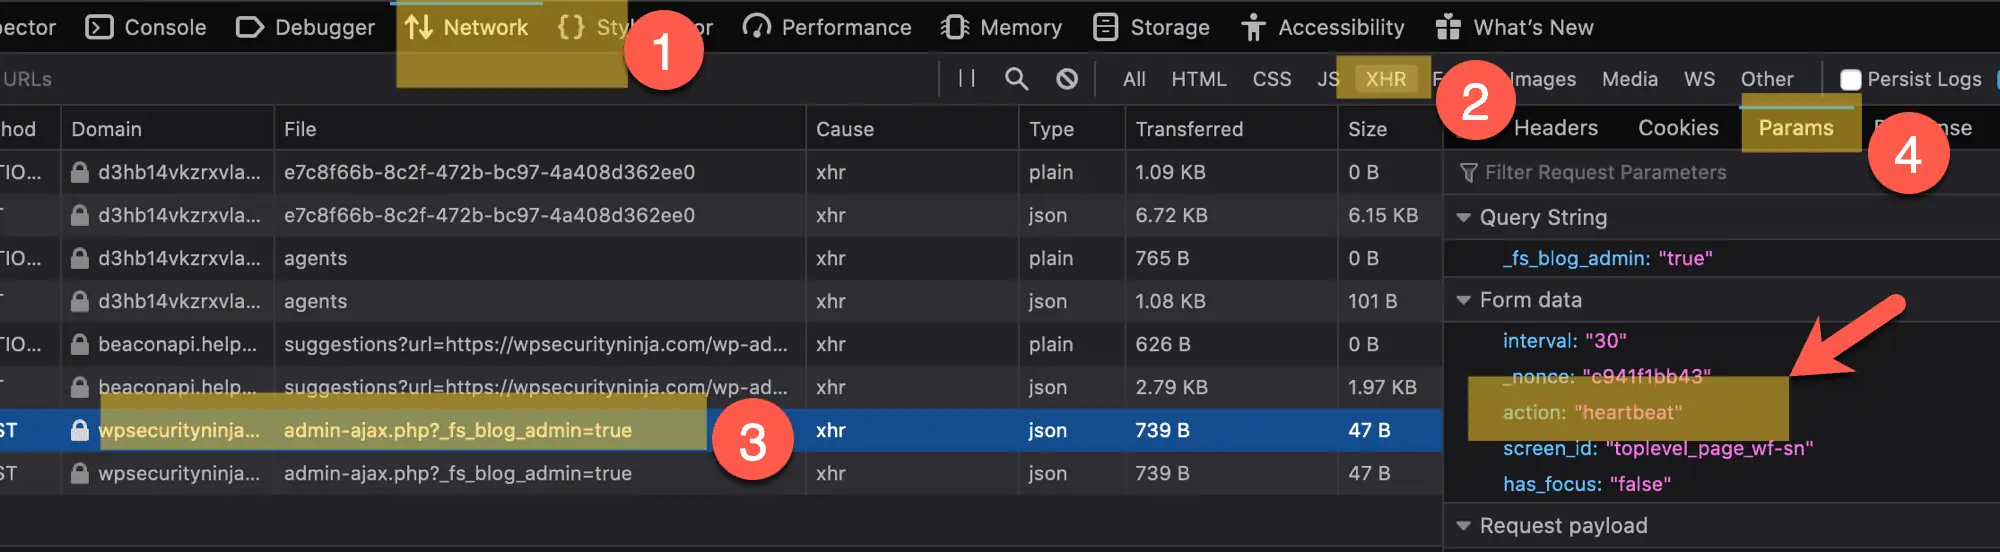Click the pause recording icon
Screen dimensions: 2000x552
[x=966, y=78]
